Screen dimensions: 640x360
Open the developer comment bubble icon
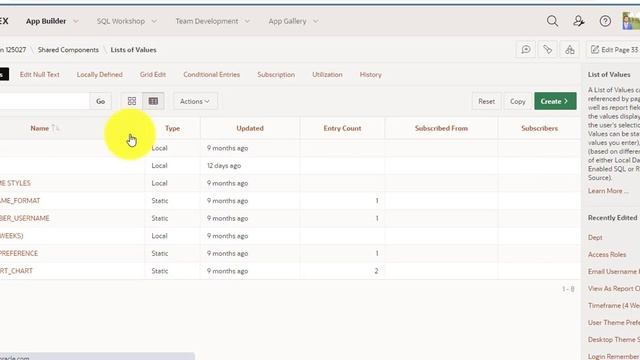526,50
